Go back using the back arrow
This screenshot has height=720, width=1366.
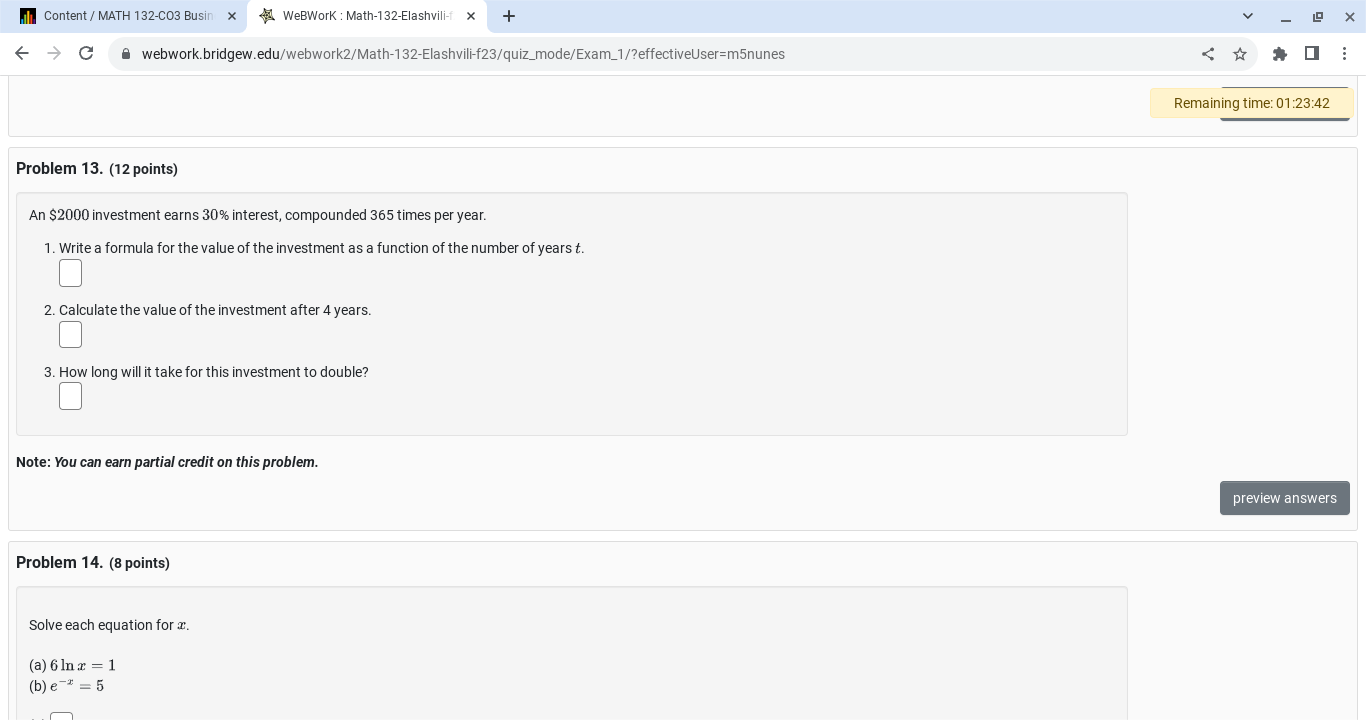click(22, 53)
